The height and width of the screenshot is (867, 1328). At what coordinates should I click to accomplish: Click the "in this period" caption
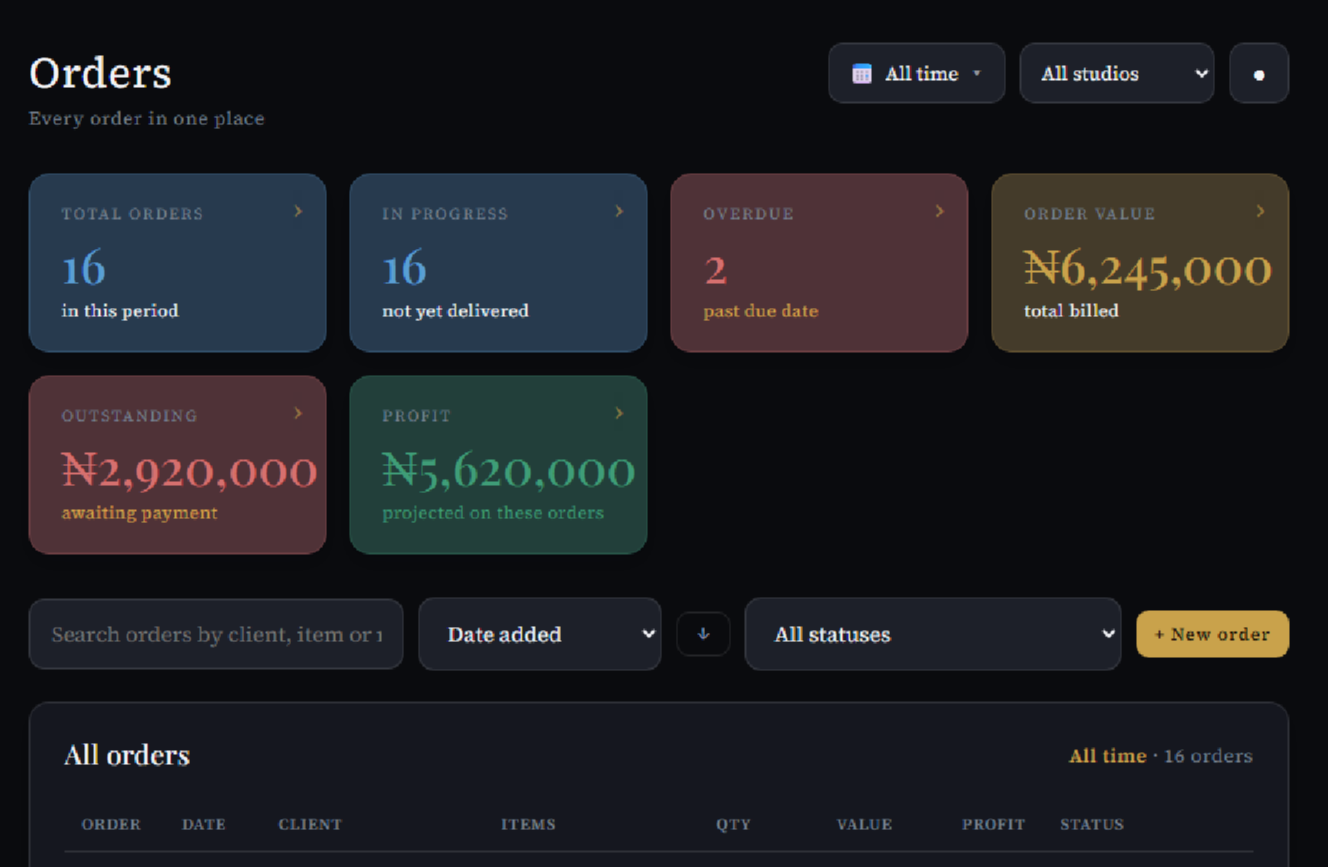120,311
